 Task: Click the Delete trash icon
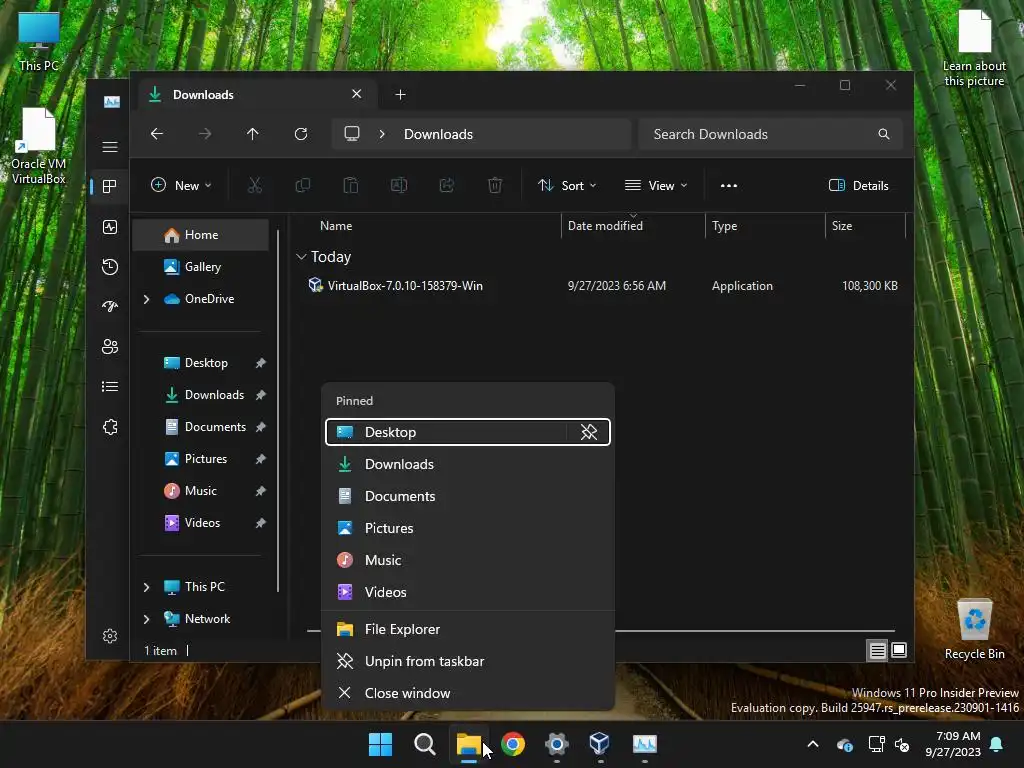[x=495, y=185]
